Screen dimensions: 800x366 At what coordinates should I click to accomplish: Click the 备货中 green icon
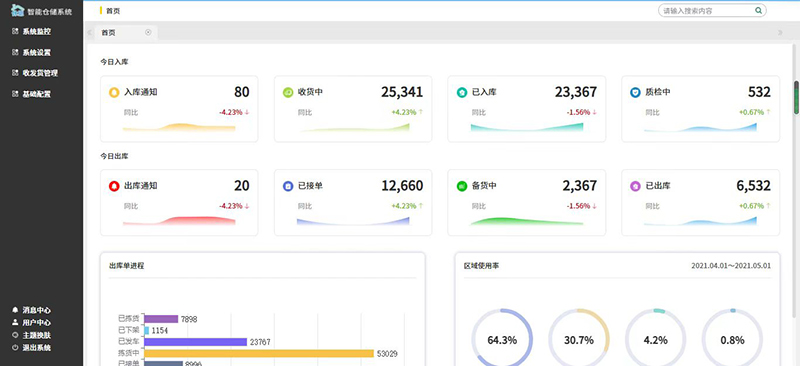coord(462,186)
